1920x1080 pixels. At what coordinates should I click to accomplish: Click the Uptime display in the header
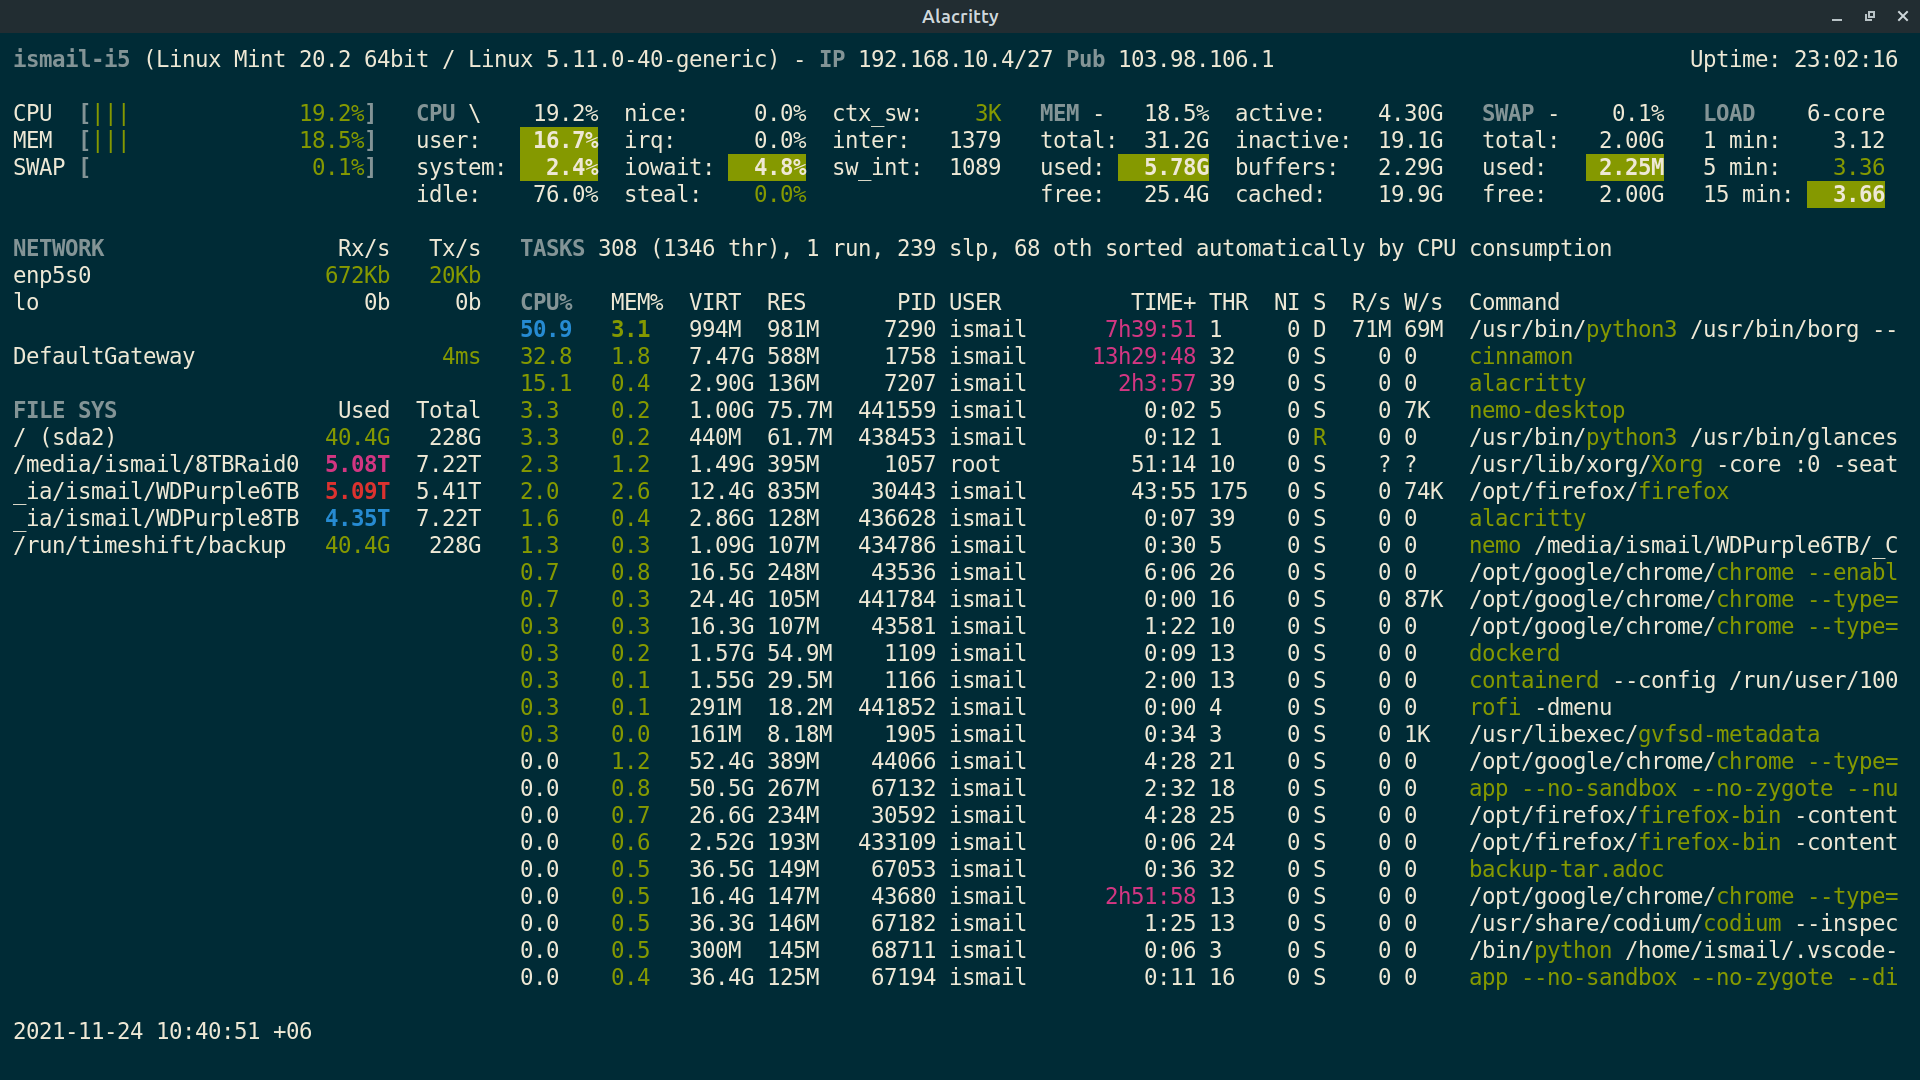coord(1797,59)
